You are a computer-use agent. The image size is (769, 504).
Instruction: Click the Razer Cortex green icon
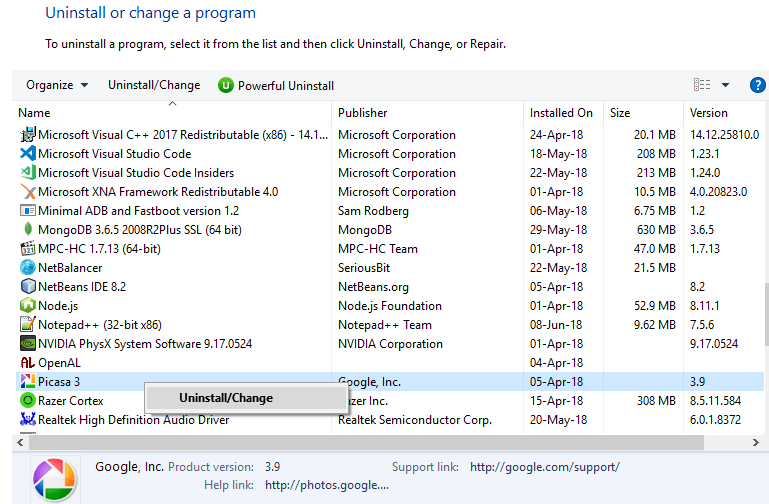click(28, 401)
